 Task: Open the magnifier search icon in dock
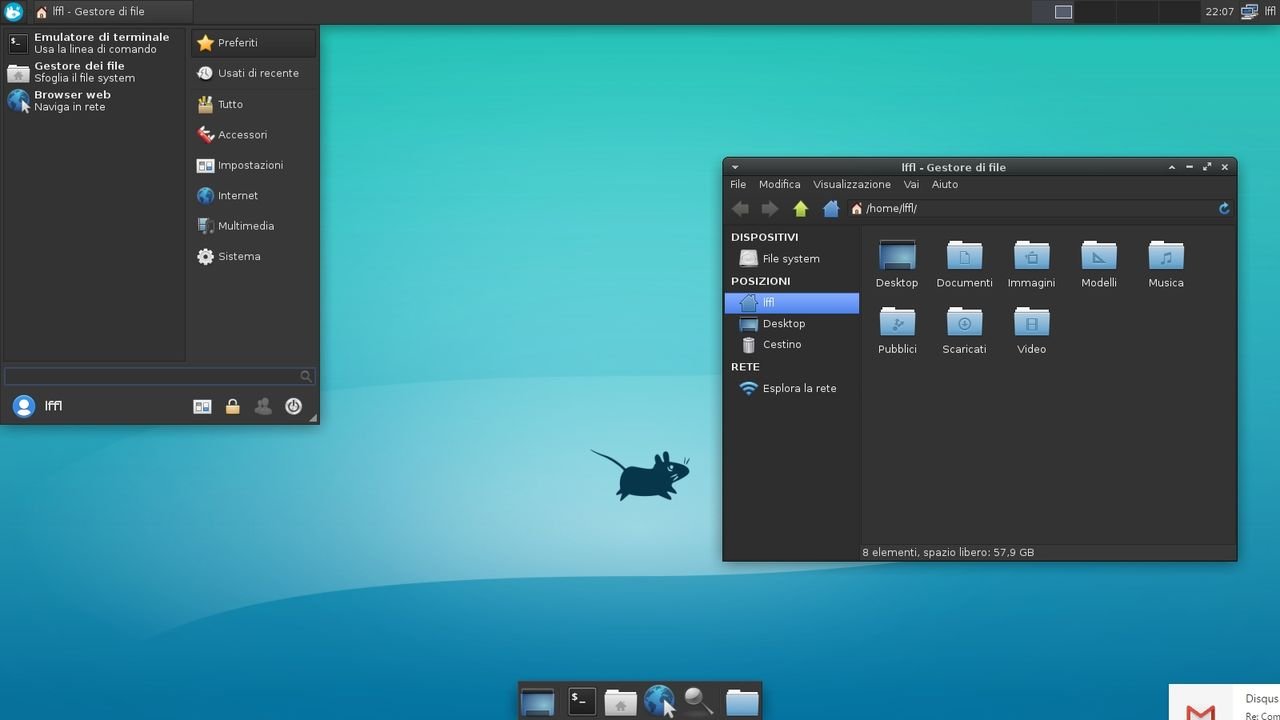click(x=698, y=701)
